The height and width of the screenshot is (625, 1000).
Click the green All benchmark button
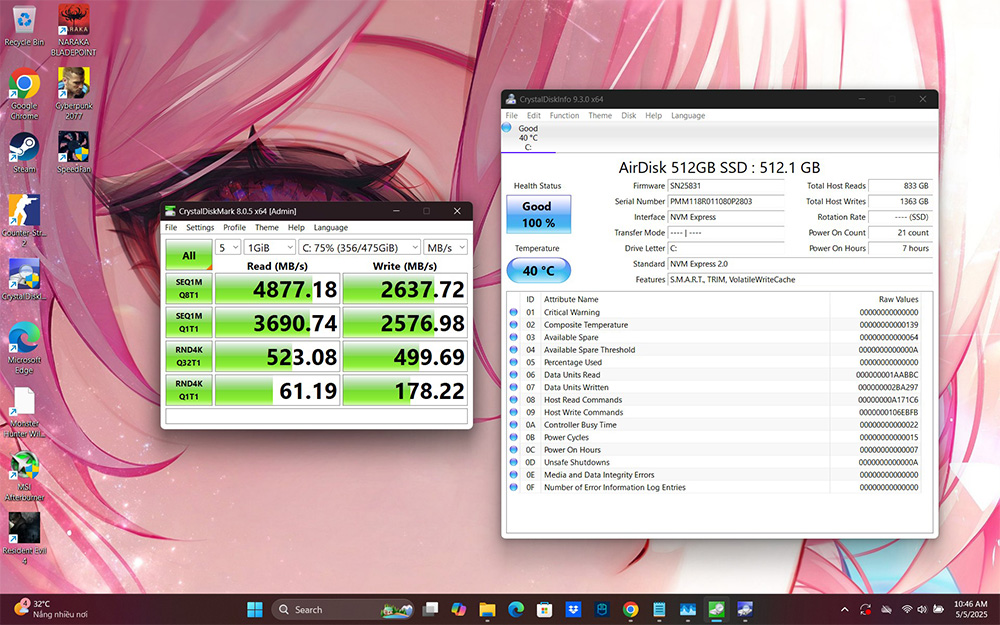pyautogui.click(x=189, y=255)
